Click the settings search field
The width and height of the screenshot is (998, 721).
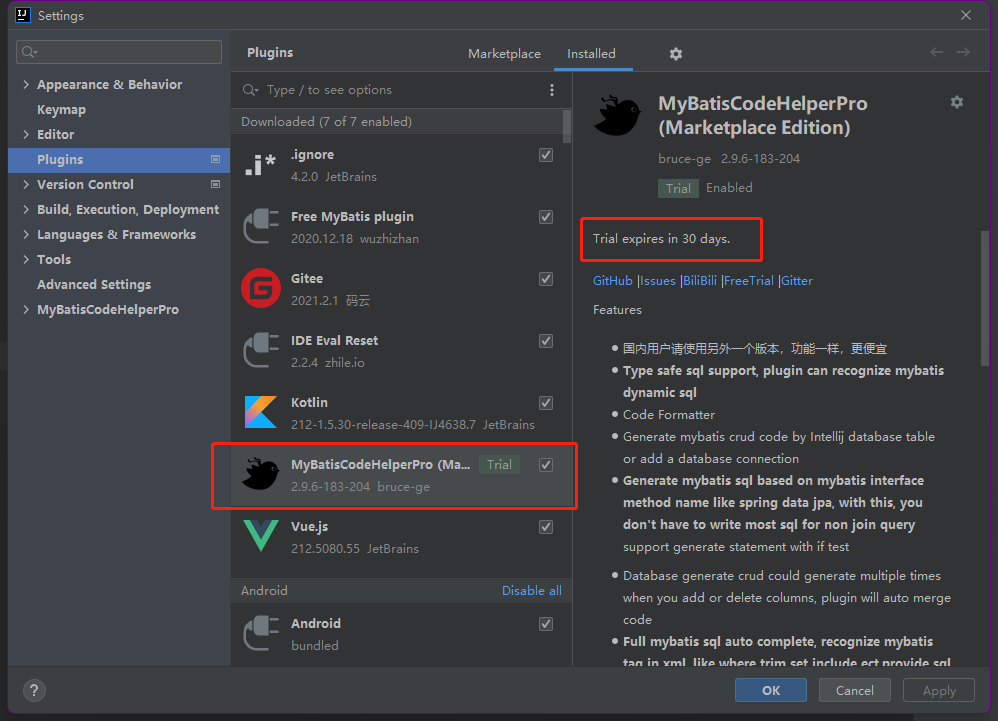point(119,52)
